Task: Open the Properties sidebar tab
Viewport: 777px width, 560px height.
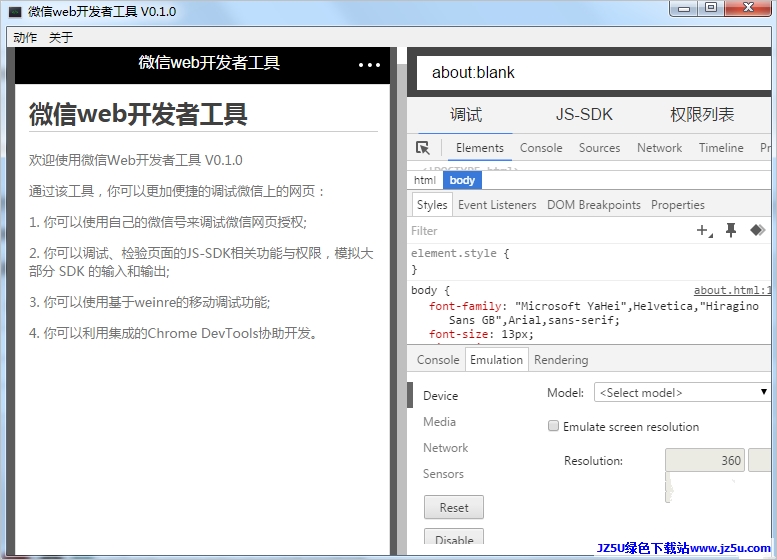Action: [x=677, y=205]
